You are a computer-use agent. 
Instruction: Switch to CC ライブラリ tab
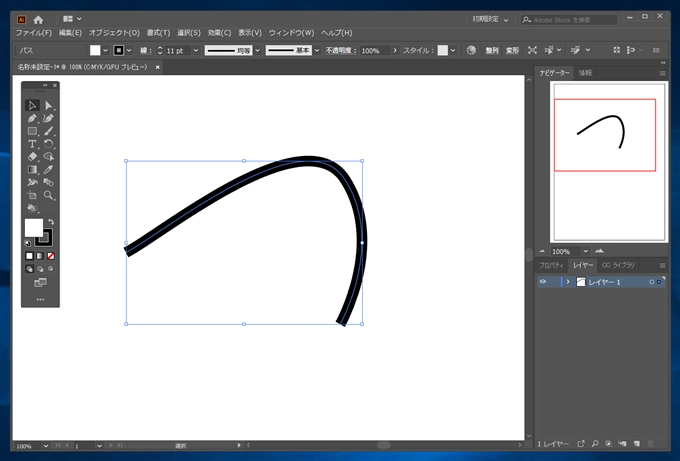(x=618, y=265)
